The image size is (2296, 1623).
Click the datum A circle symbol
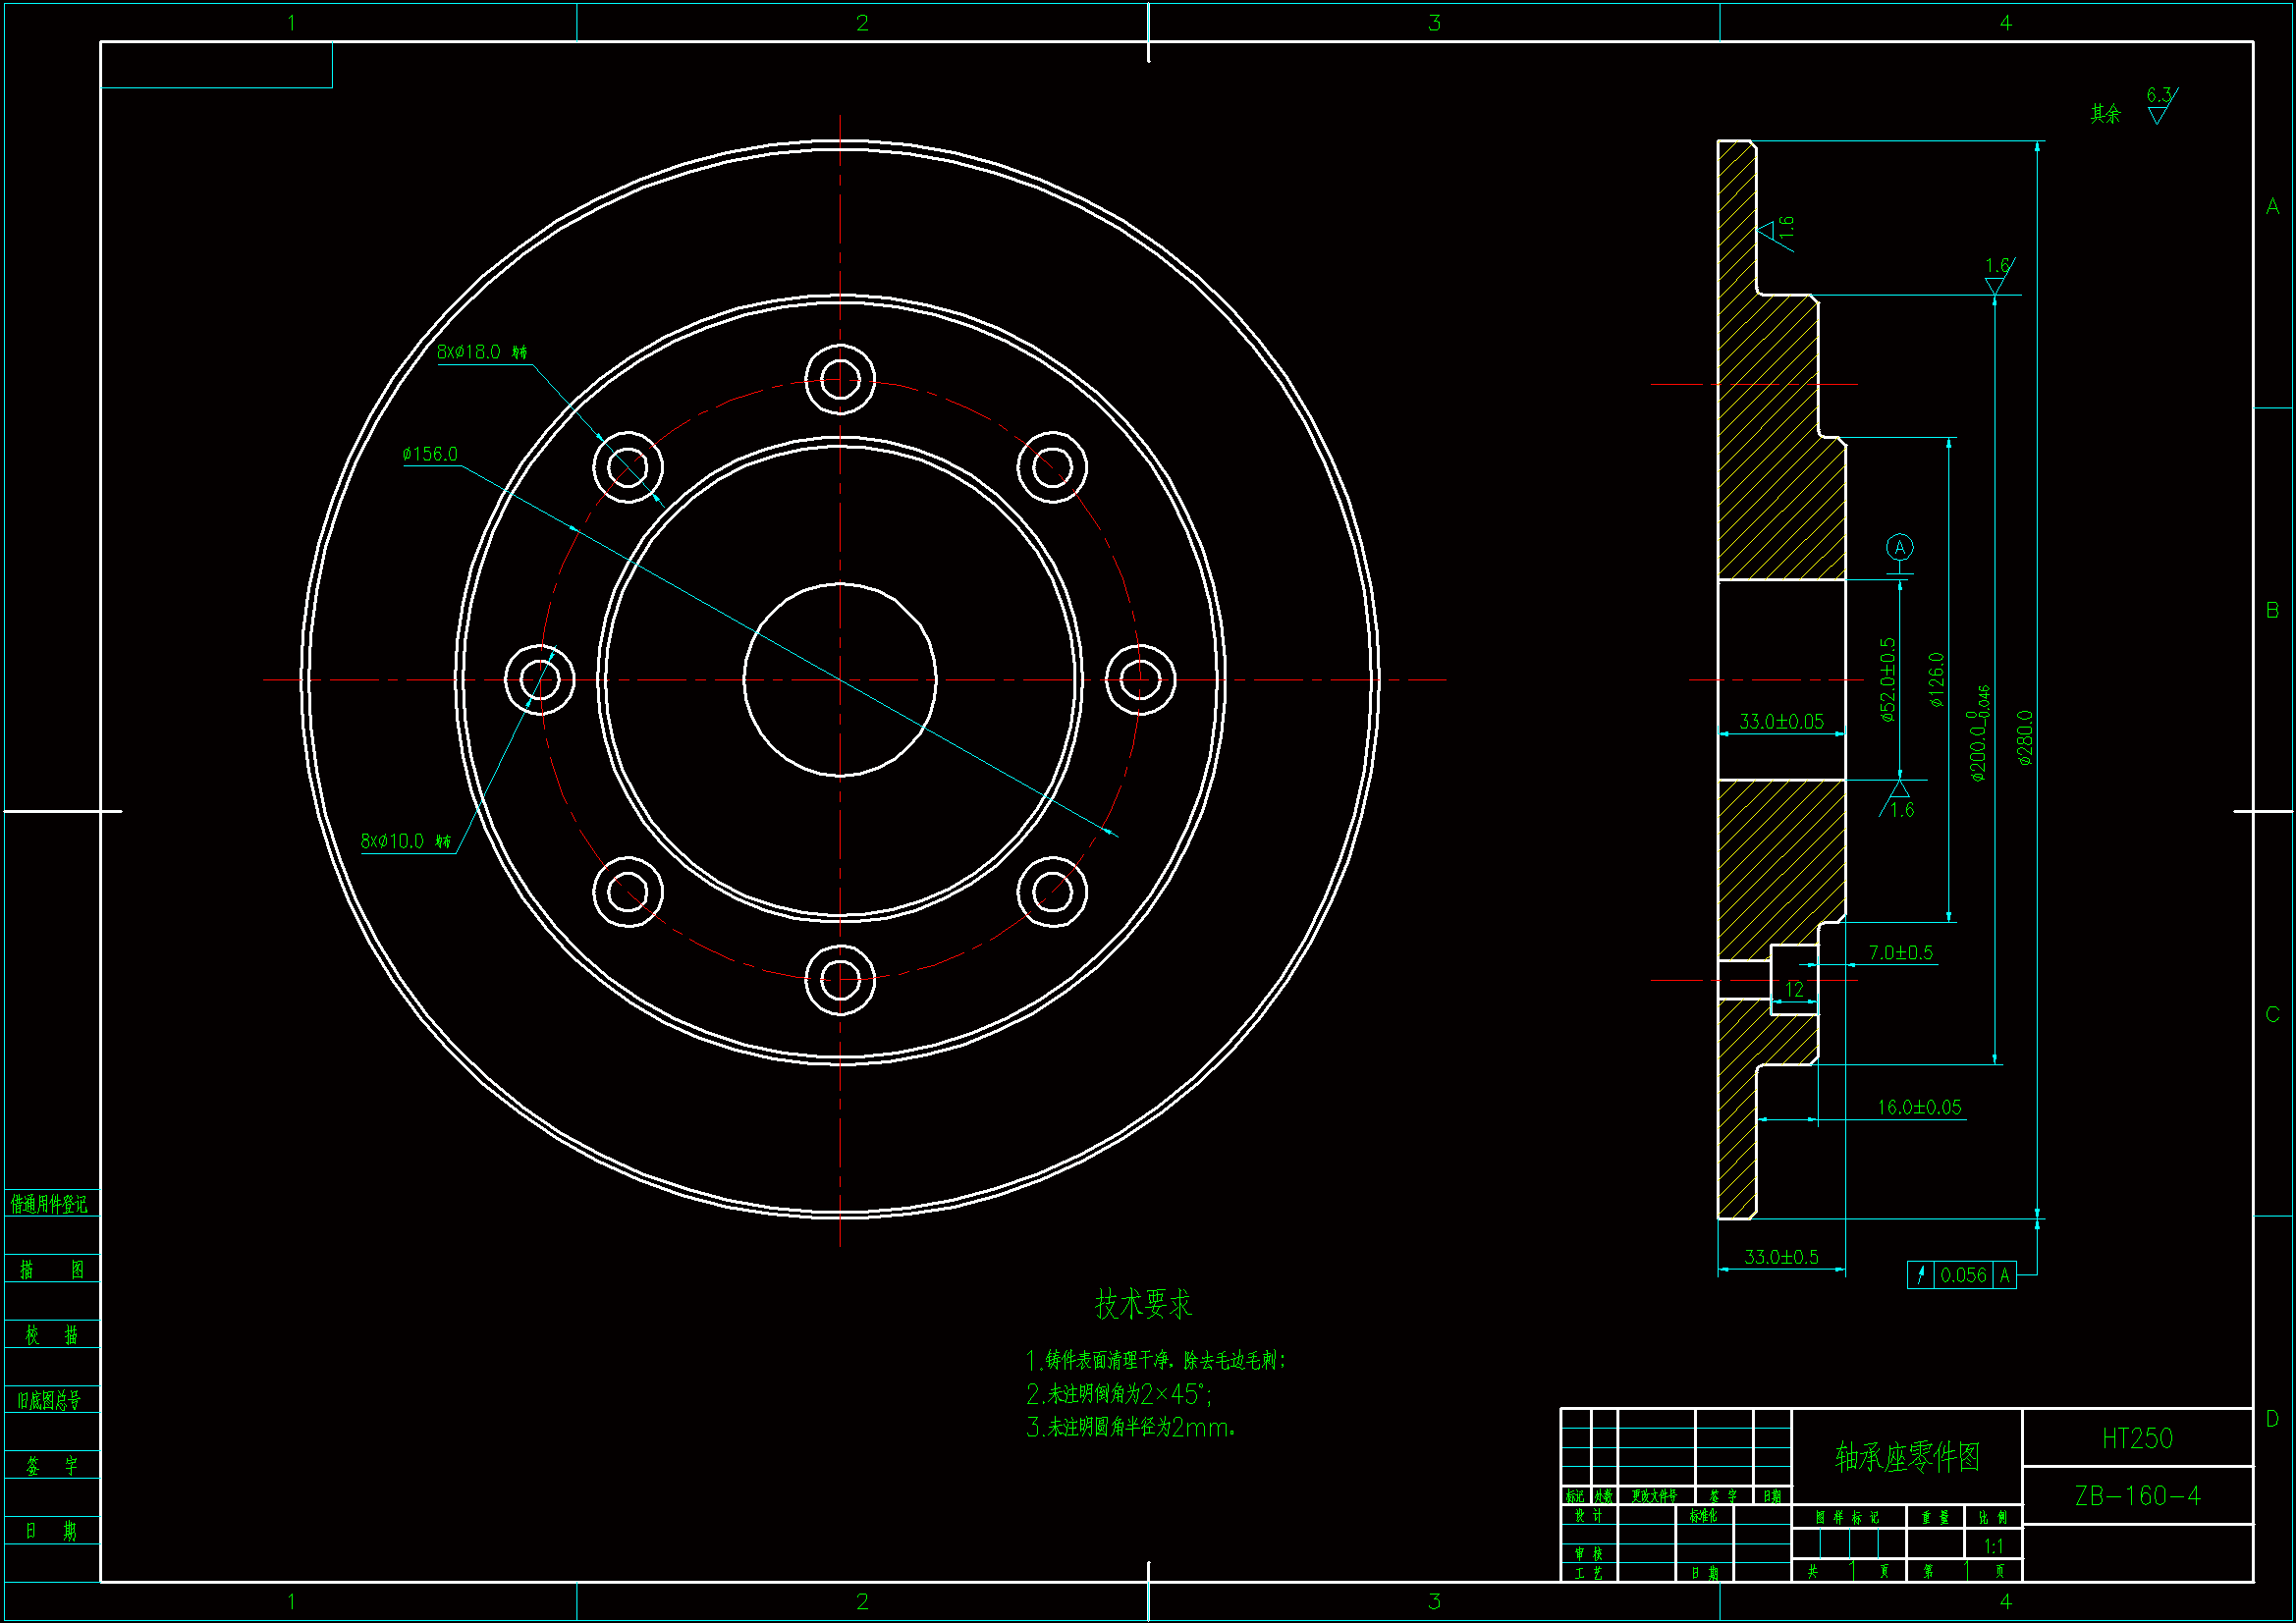[x=1899, y=547]
